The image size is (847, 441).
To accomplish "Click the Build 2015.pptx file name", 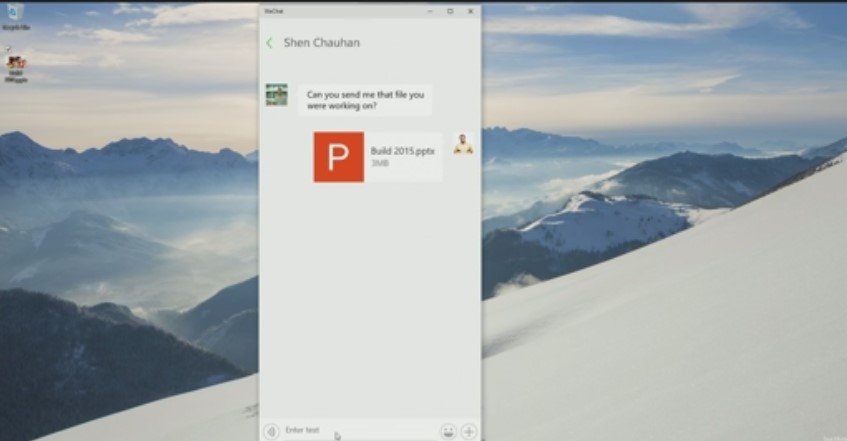I will [402, 151].
